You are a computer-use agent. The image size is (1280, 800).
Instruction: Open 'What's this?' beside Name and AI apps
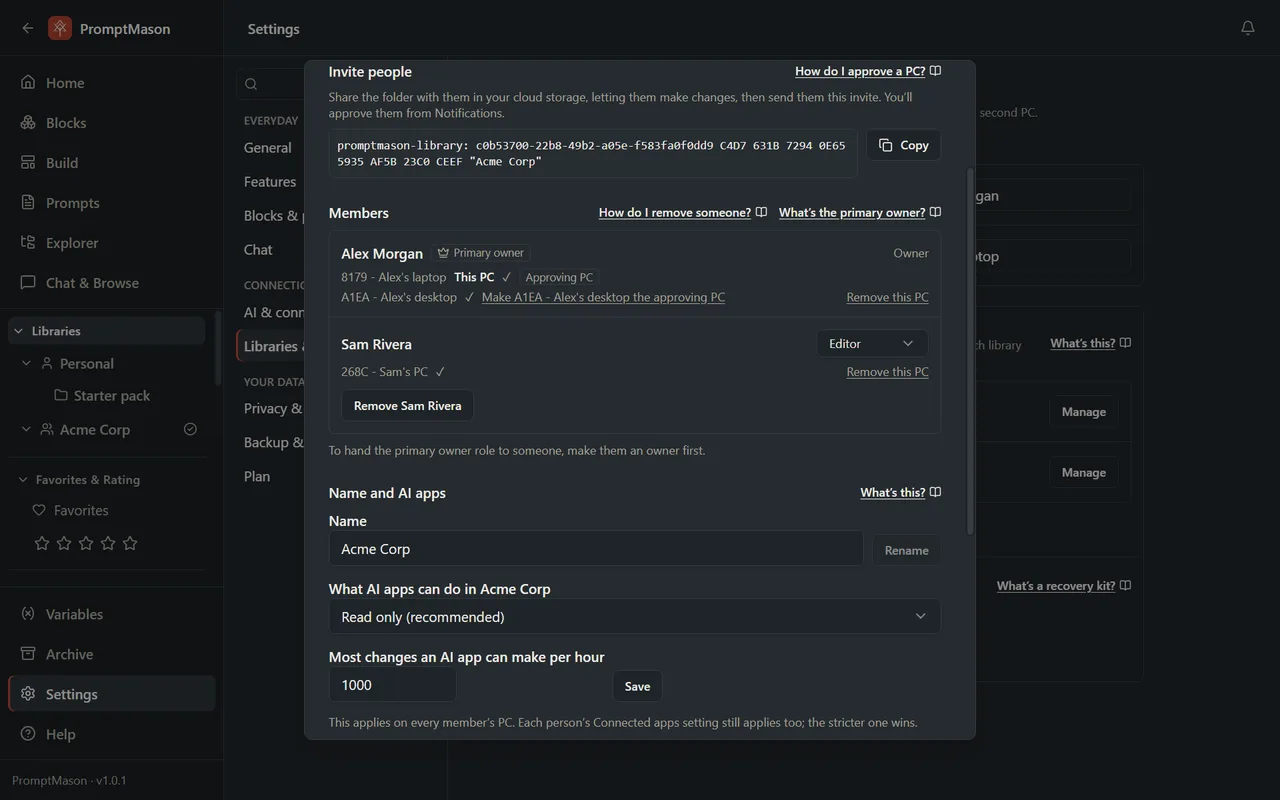coord(900,492)
